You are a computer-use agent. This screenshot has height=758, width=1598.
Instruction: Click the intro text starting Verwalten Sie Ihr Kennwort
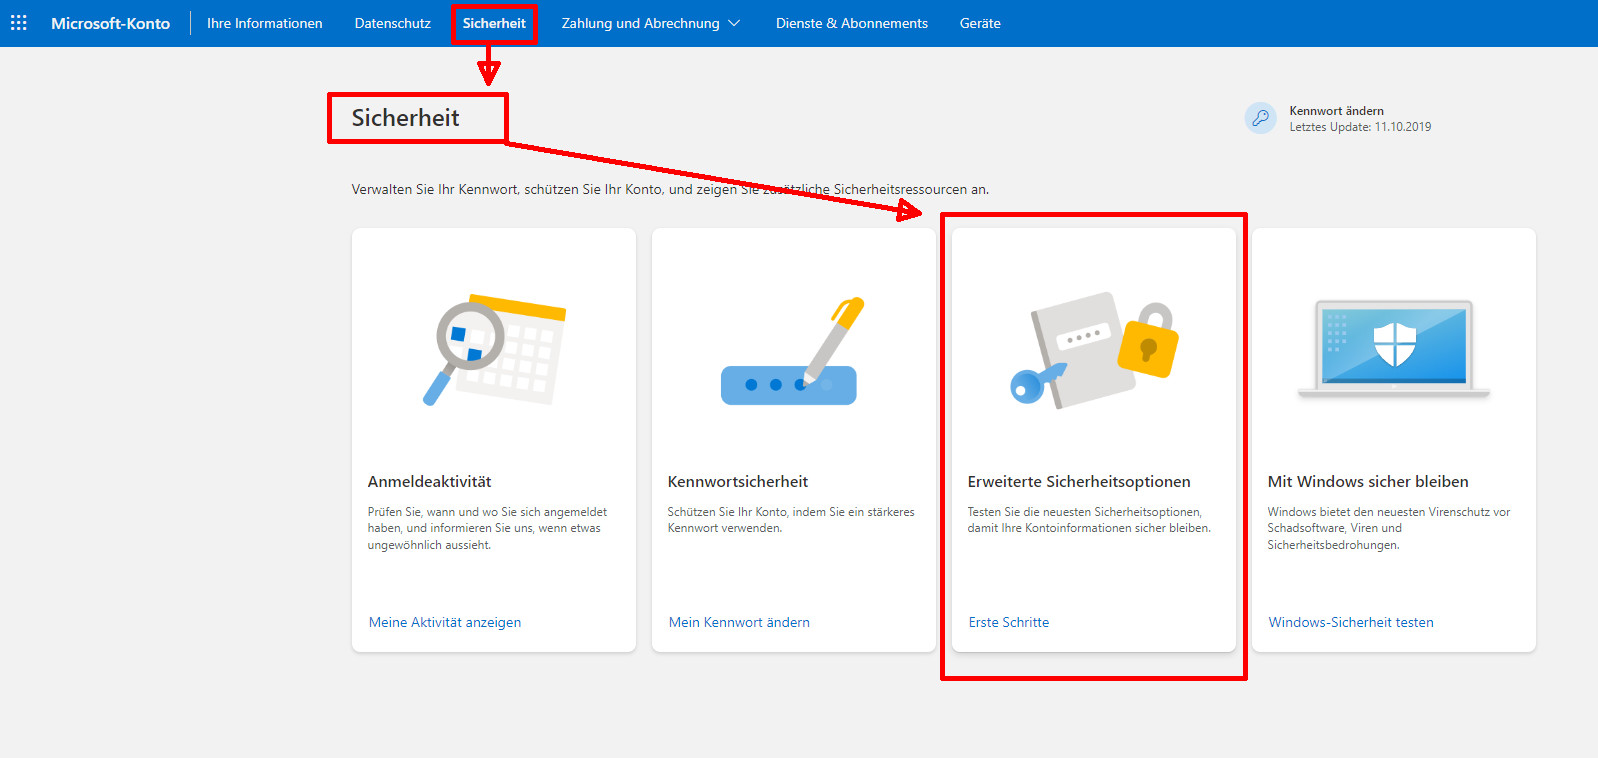coord(670,189)
